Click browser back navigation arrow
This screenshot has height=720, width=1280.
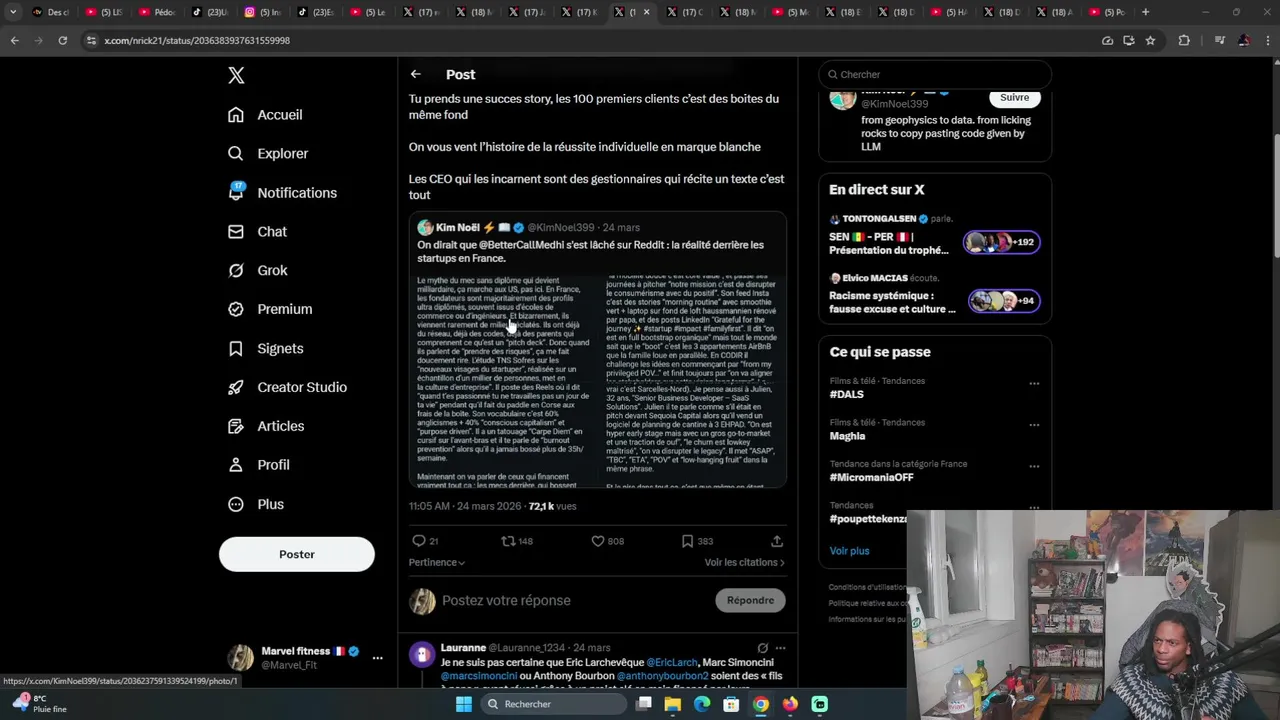pos(14,40)
